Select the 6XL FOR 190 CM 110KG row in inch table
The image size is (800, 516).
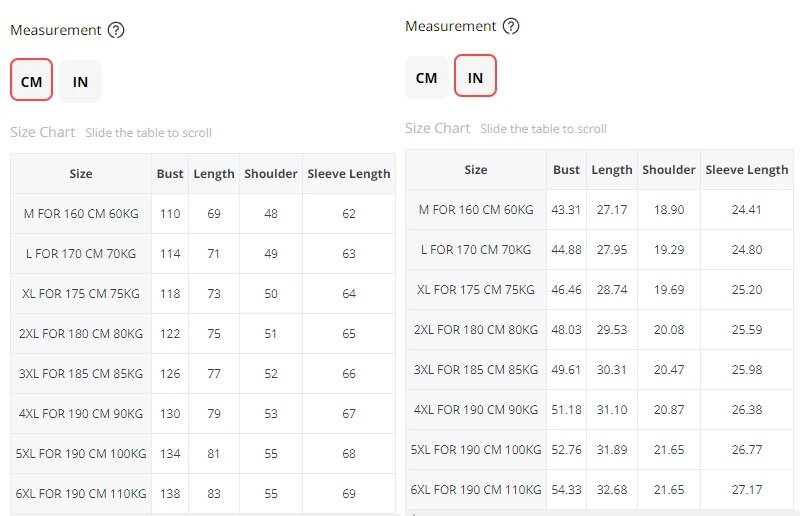coord(476,489)
